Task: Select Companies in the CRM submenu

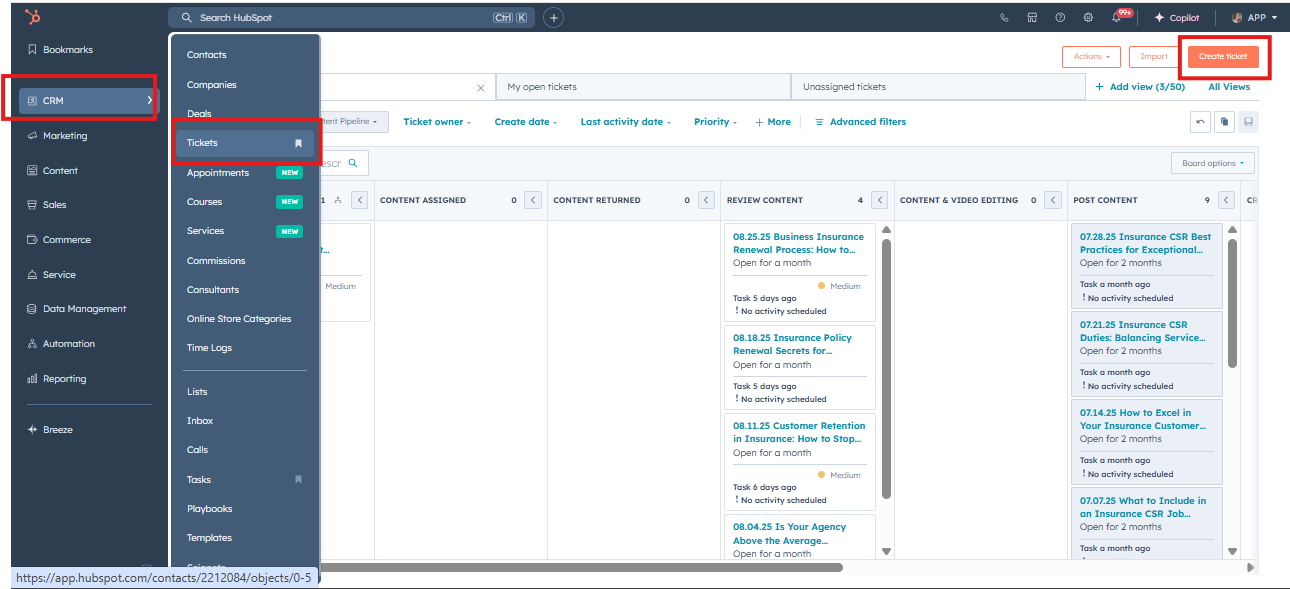Action: (x=212, y=85)
